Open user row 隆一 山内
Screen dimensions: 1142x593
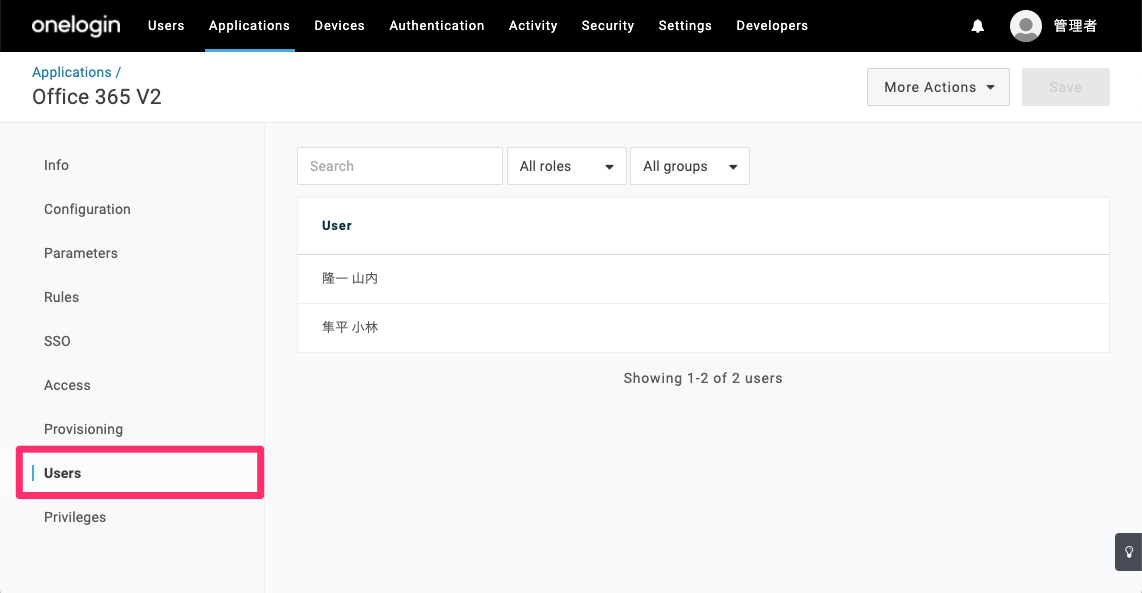[703, 279]
